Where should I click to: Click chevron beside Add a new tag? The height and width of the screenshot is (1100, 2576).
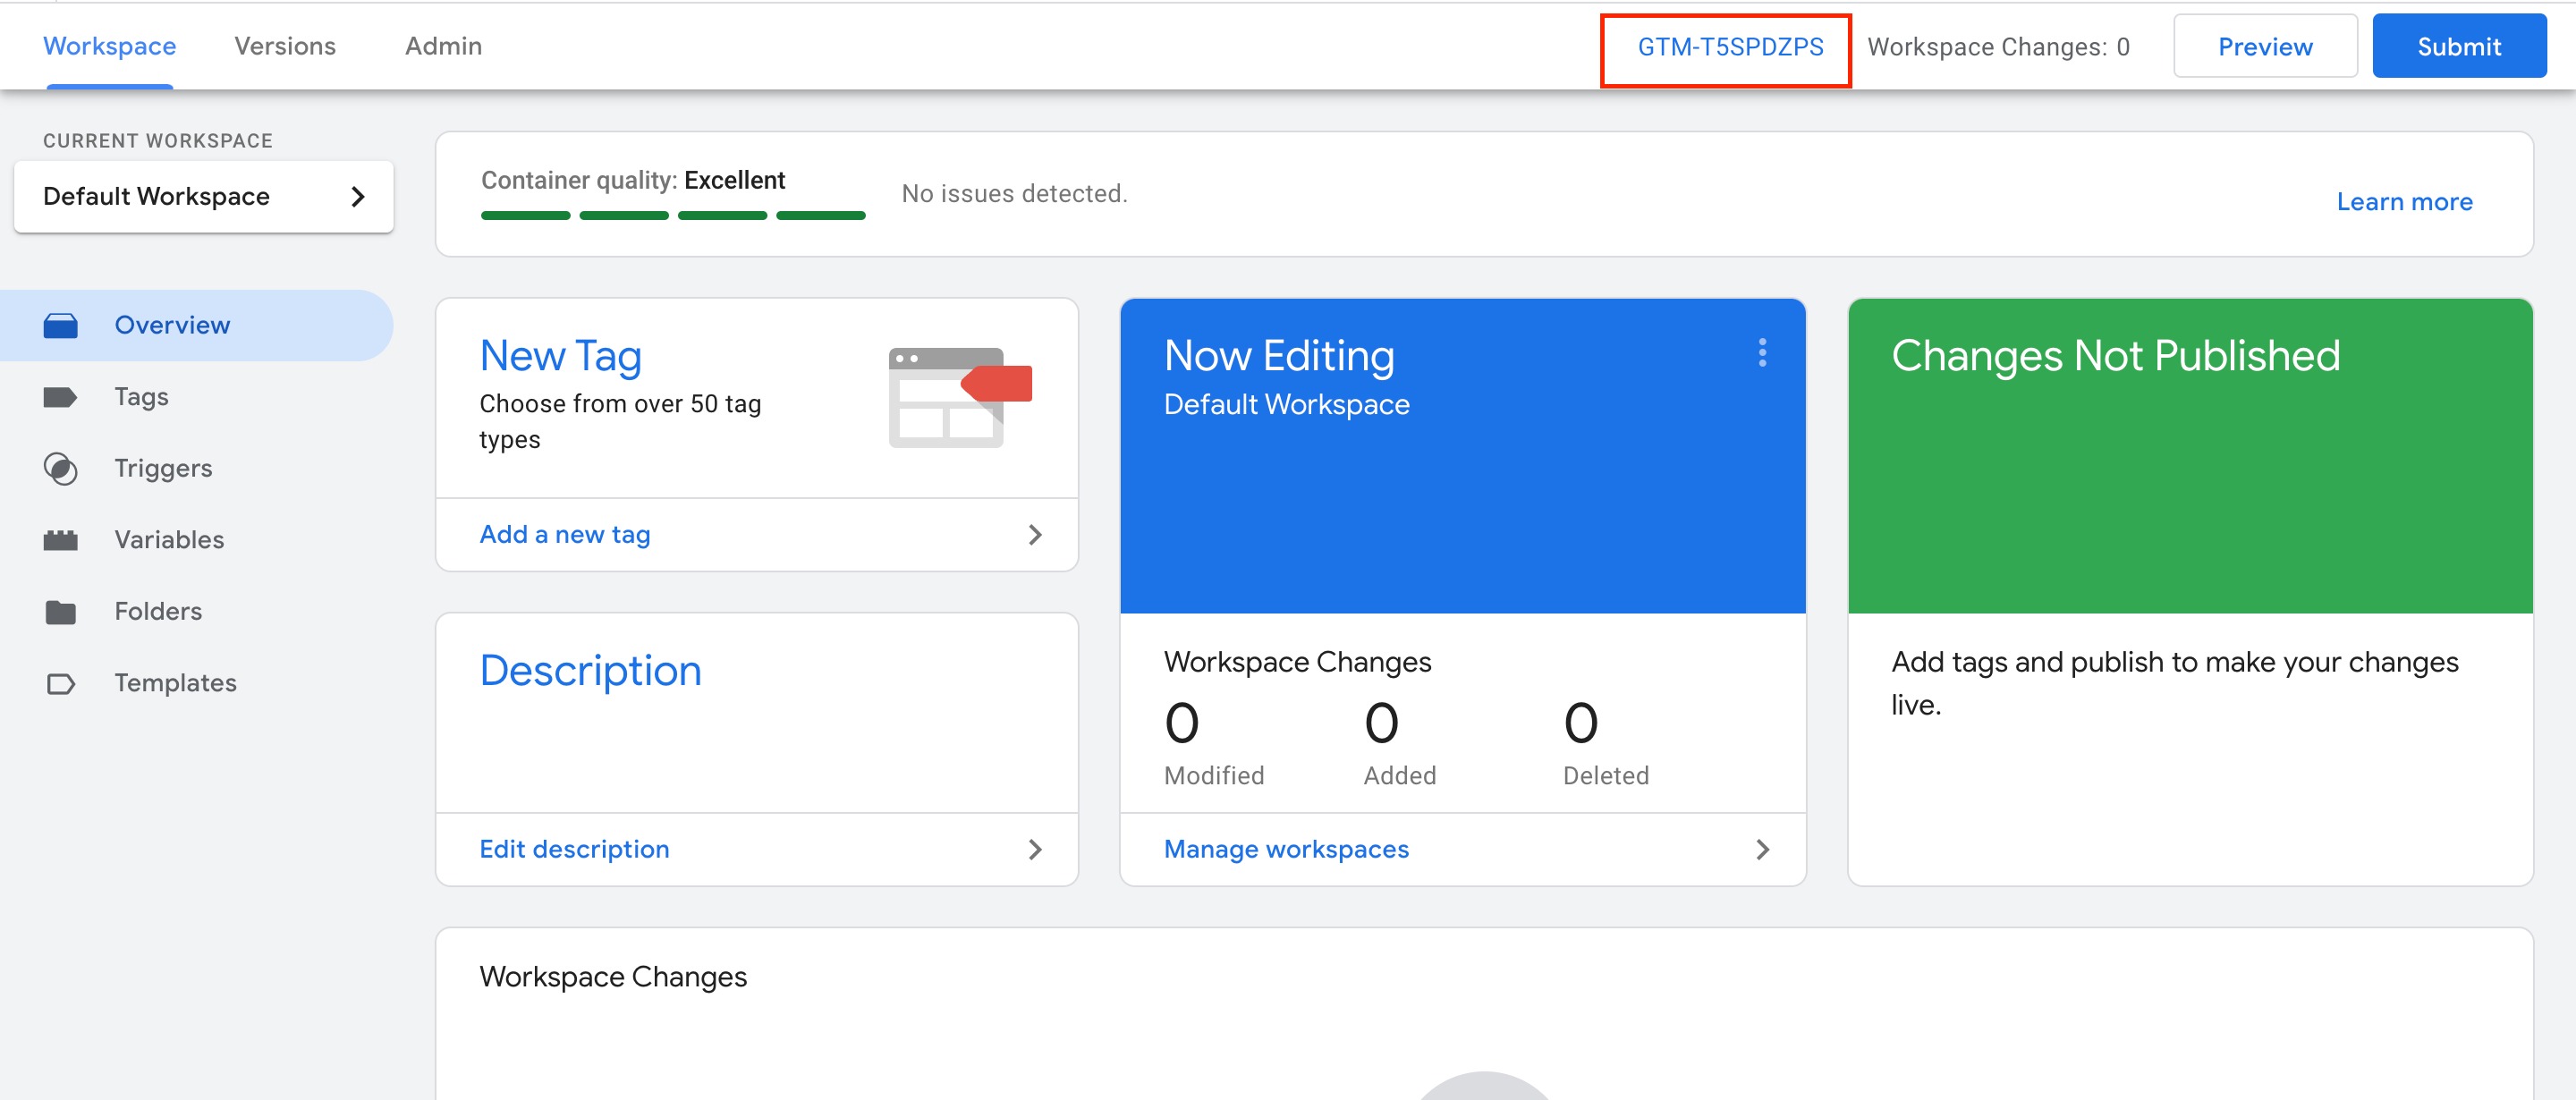click(x=1035, y=535)
